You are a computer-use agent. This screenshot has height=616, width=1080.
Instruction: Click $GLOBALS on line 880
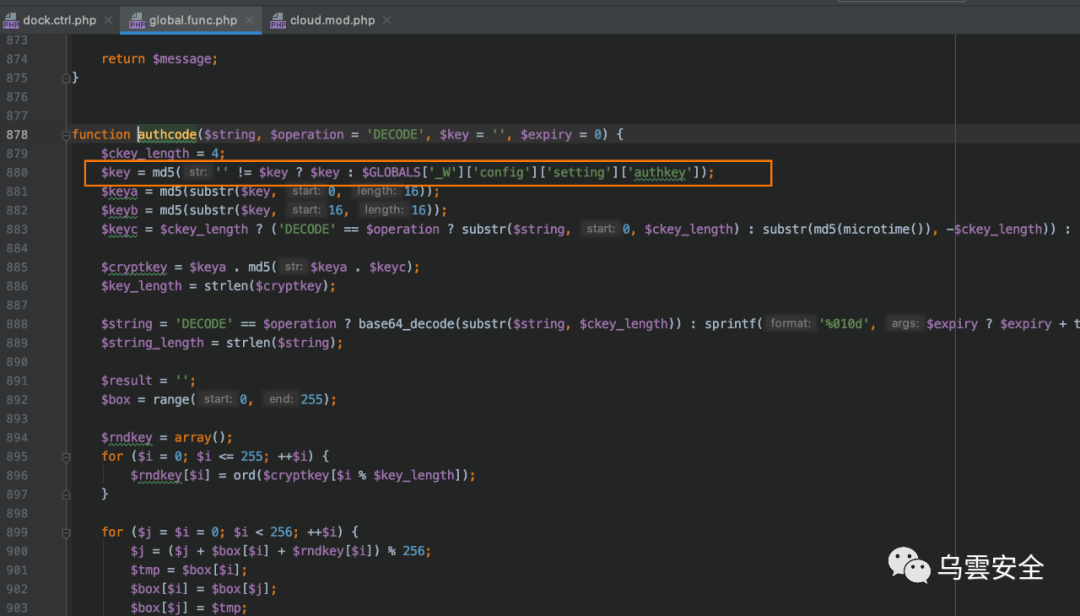(x=391, y=172)
